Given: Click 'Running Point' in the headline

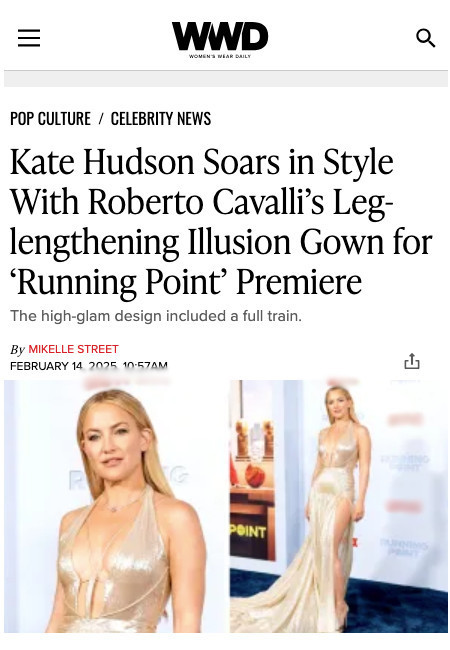Looking at the screenshot, I should click(x=118, y=282).
